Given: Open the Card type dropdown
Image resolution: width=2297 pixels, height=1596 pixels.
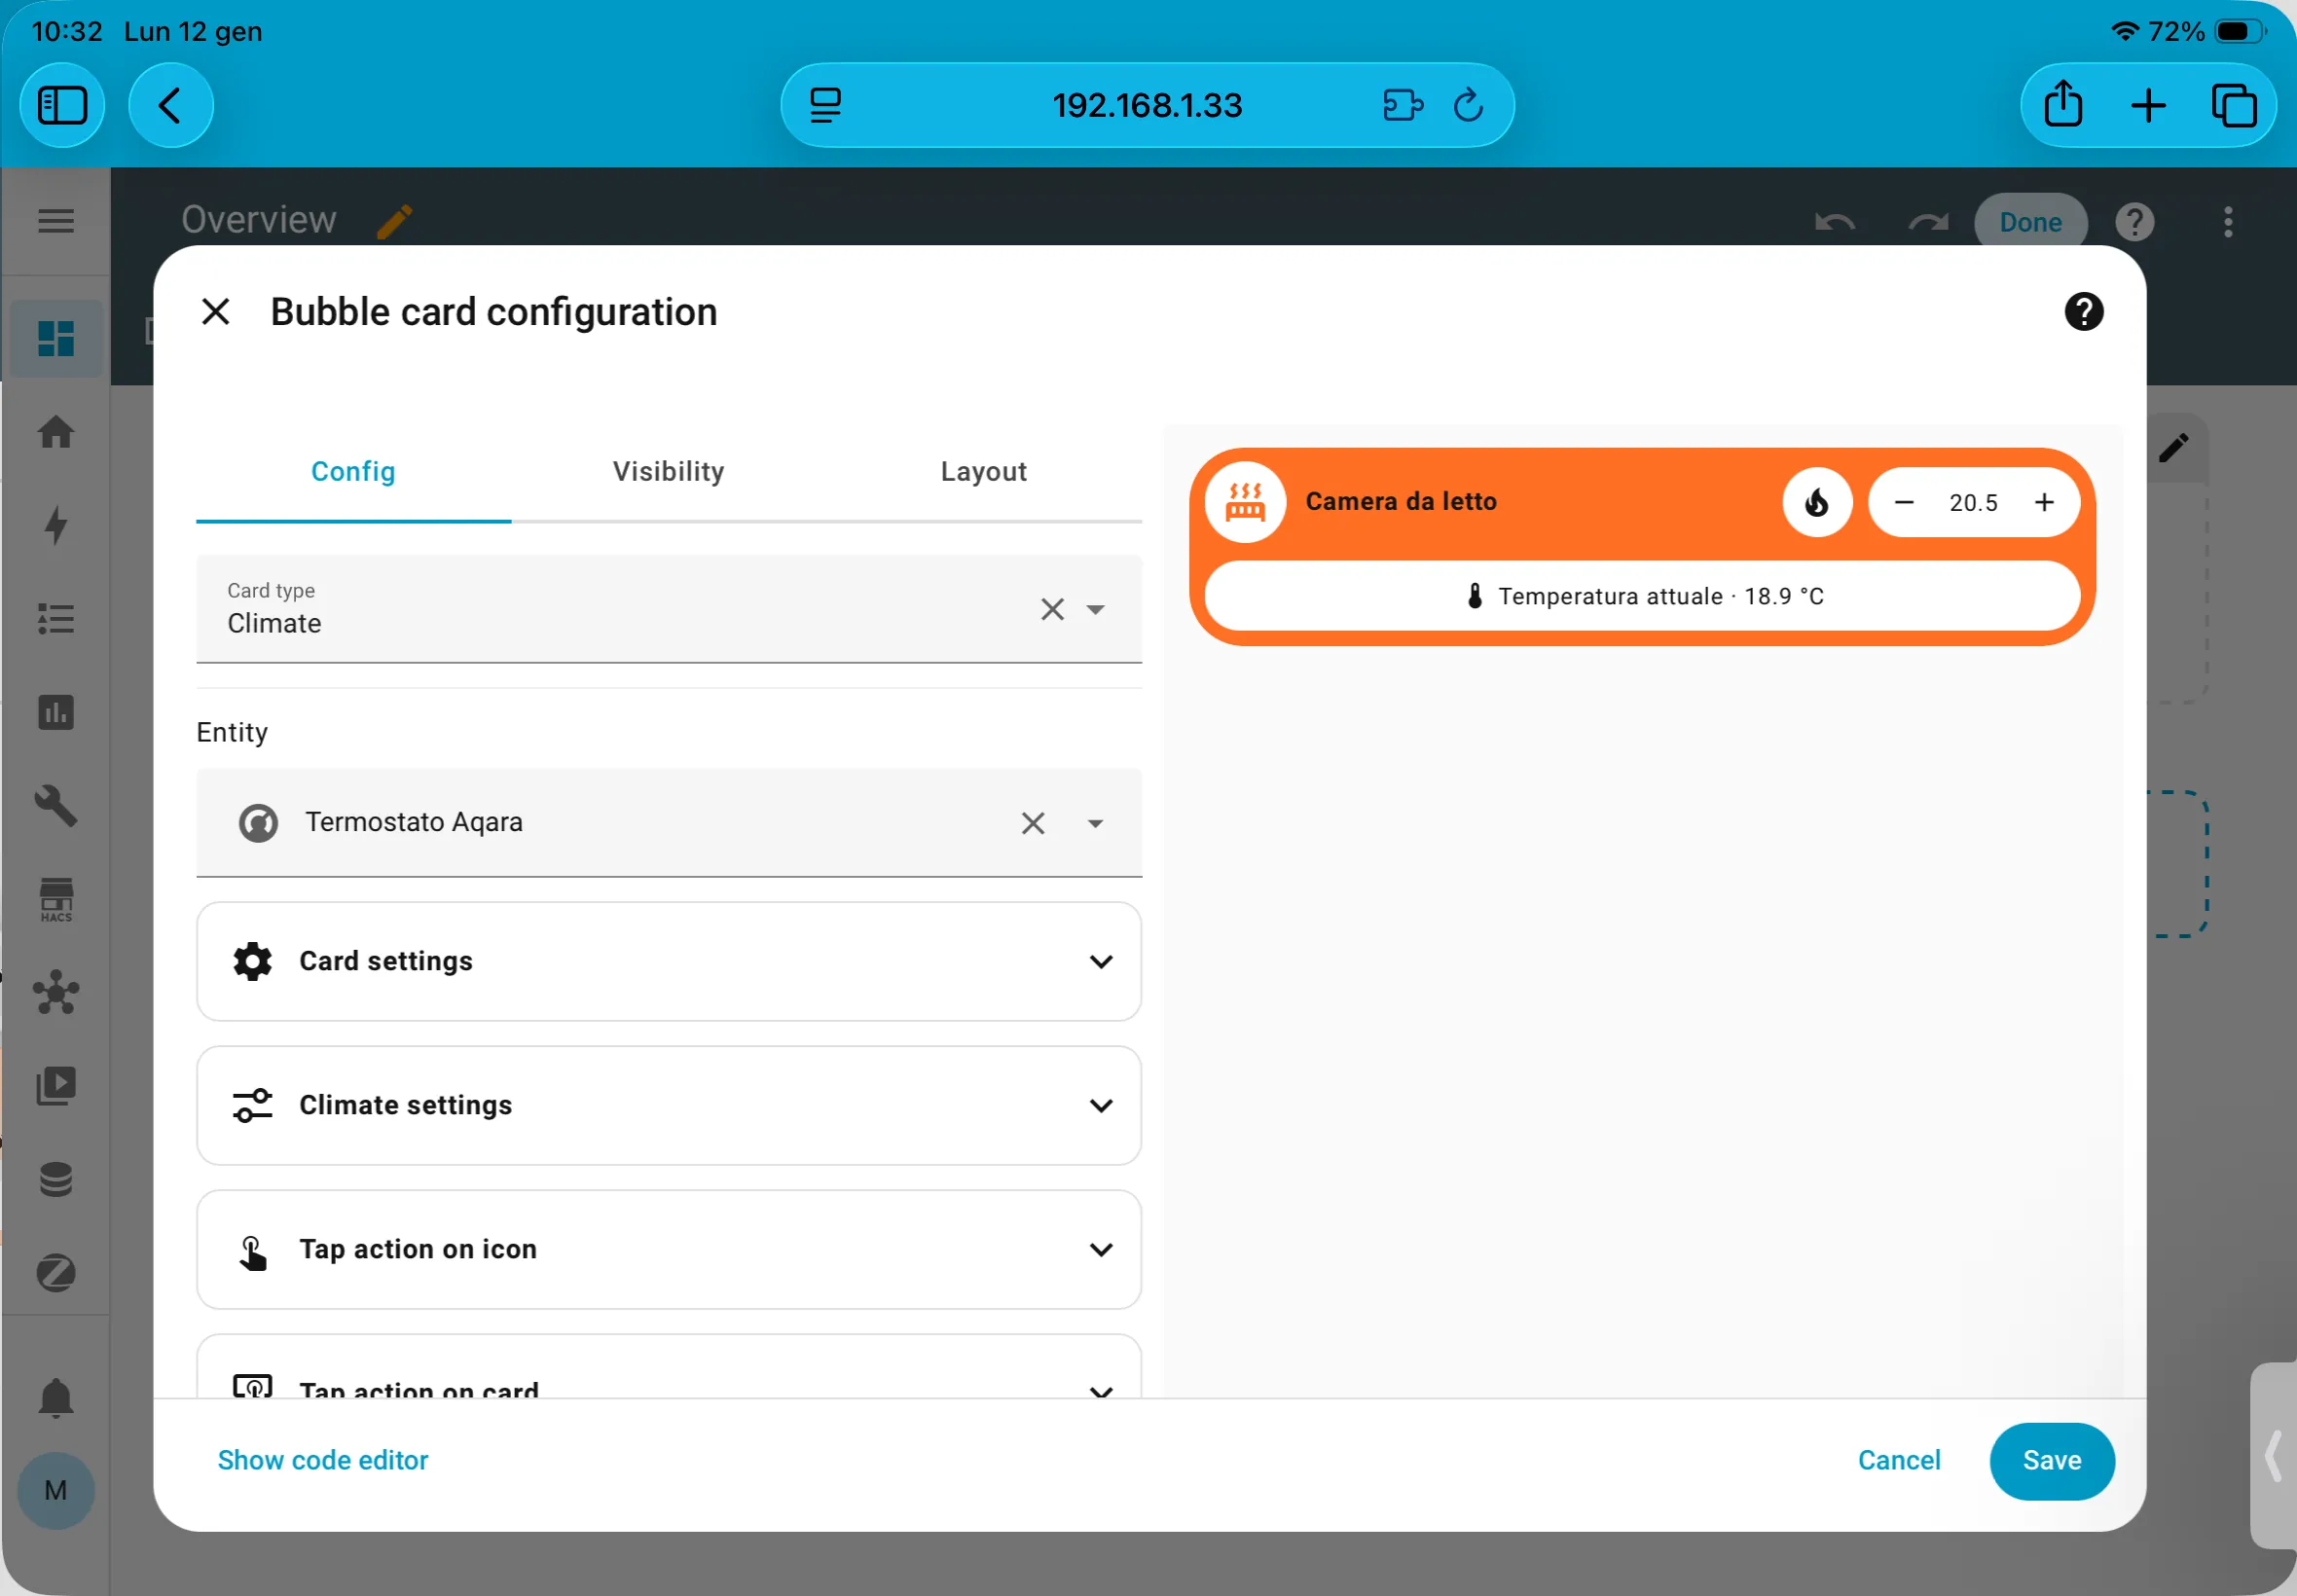Looking at the screenshot, I should (x=1095, y=609).
